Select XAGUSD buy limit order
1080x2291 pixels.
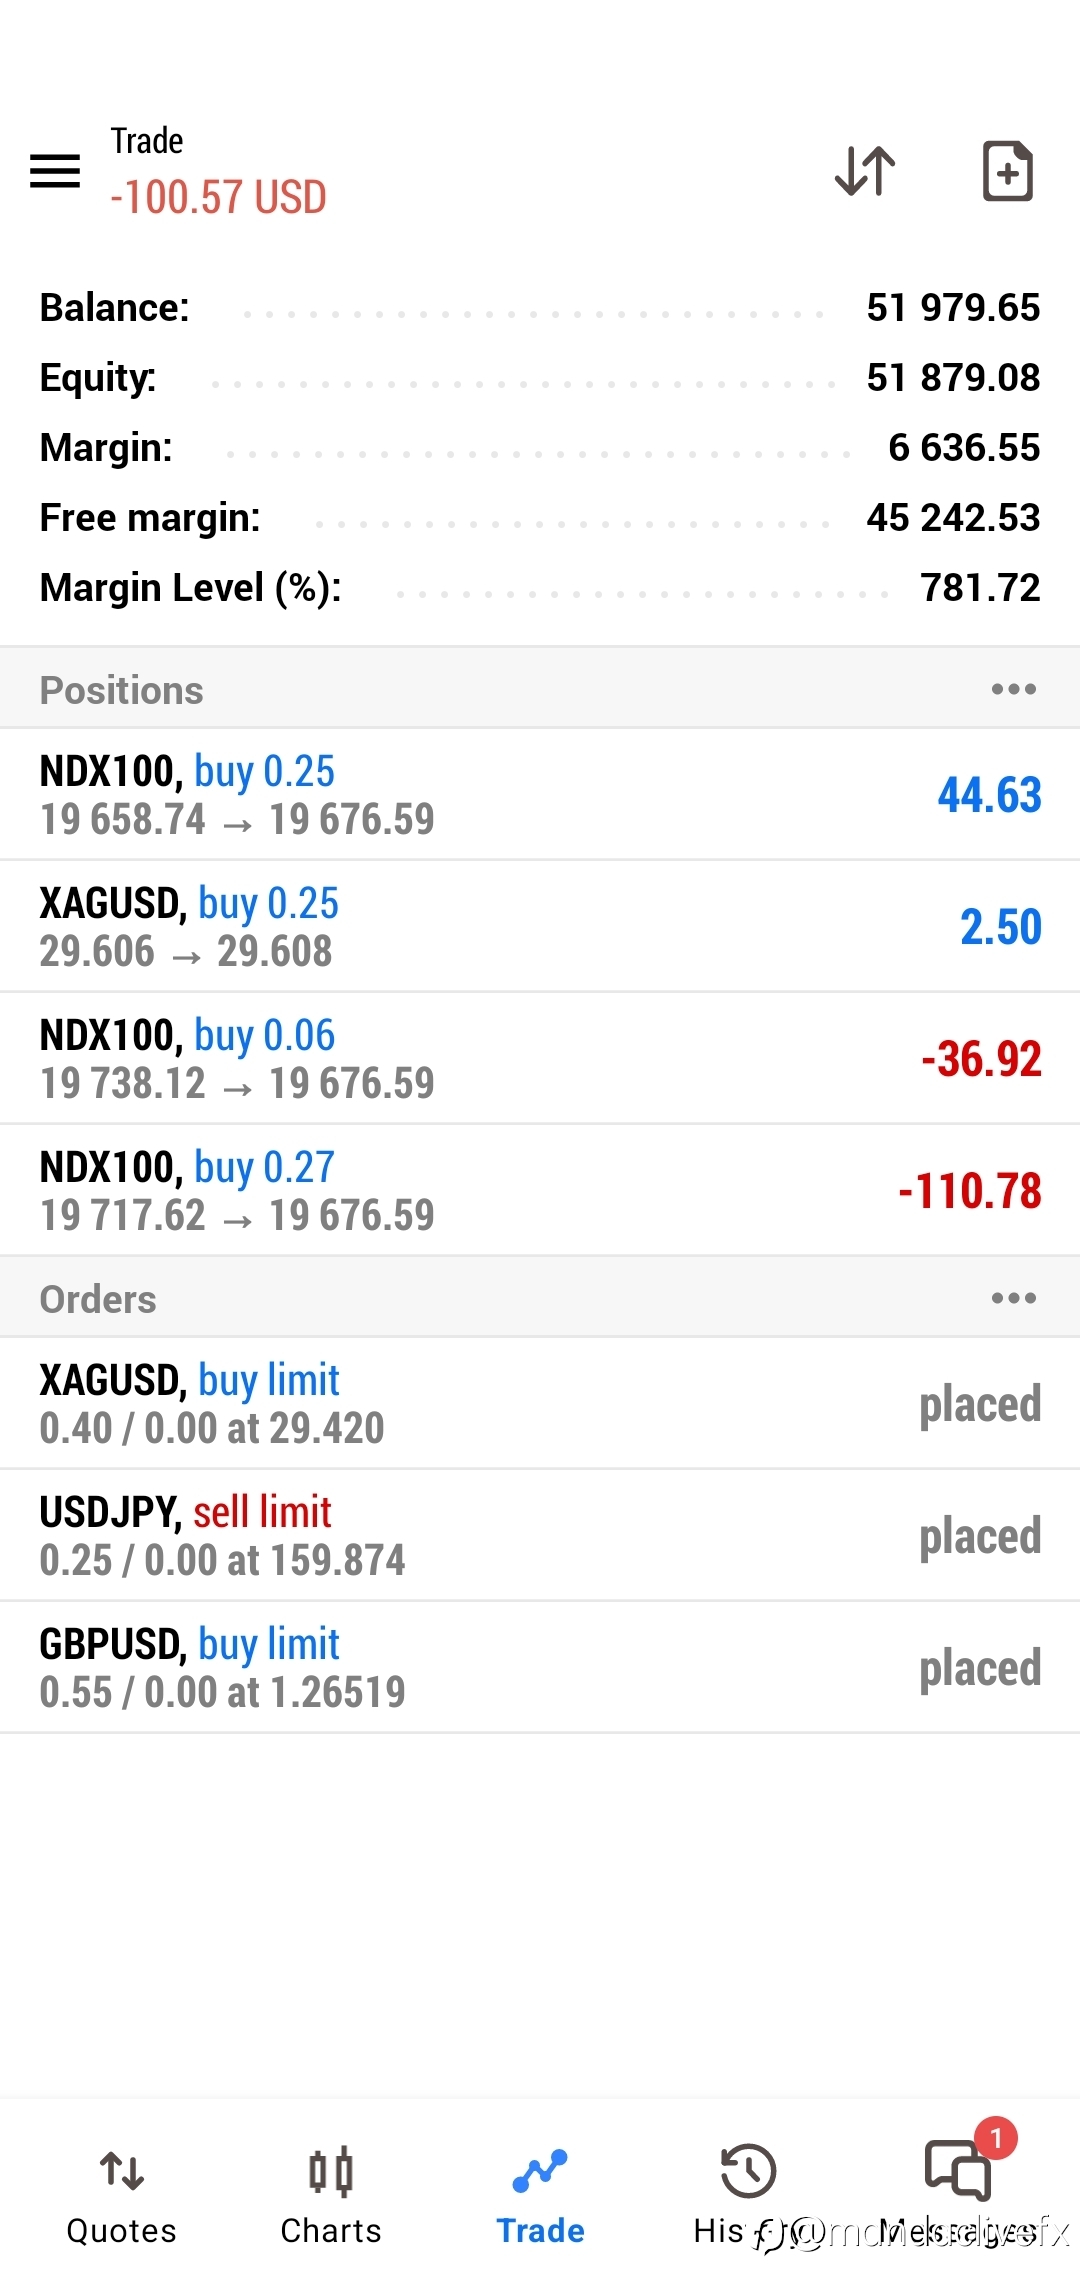point(540,1404)
